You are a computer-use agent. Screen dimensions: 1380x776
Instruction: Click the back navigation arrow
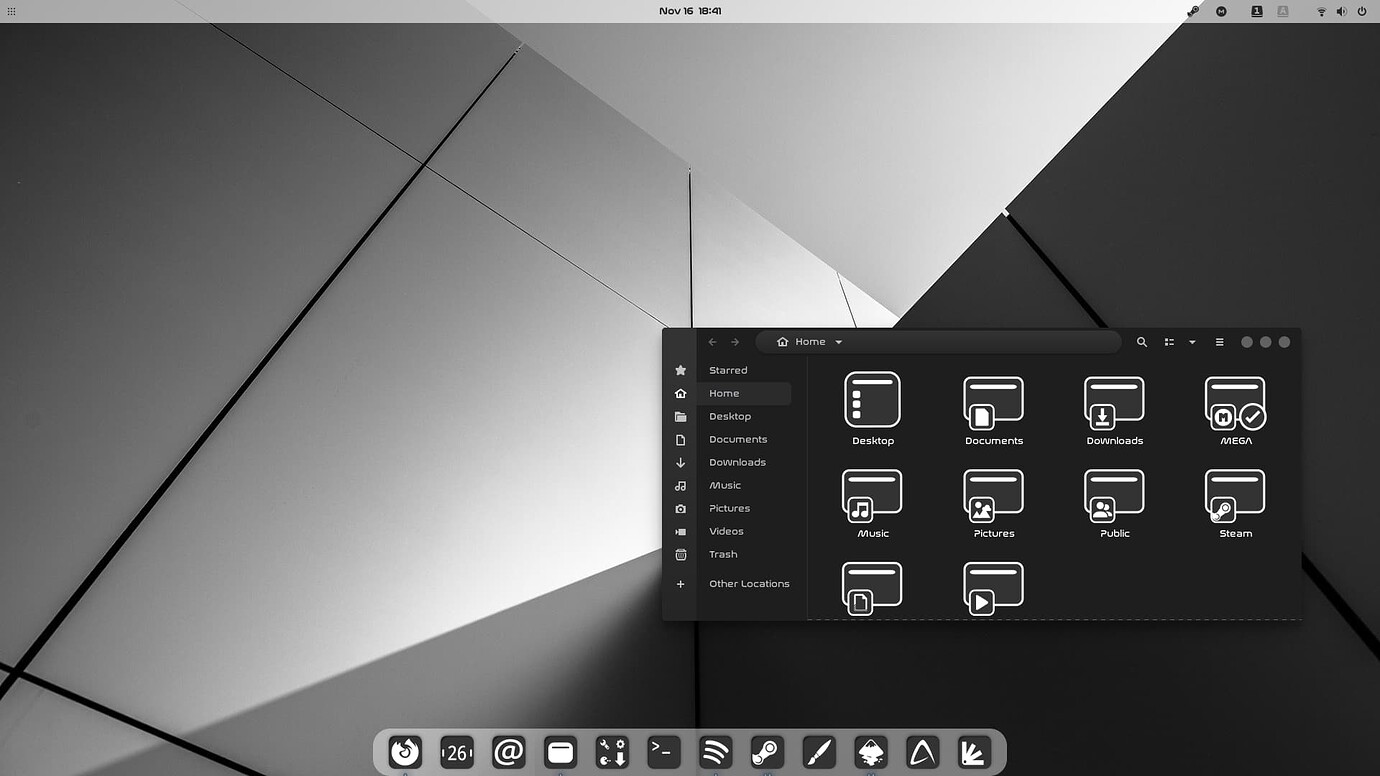[711, 341]
